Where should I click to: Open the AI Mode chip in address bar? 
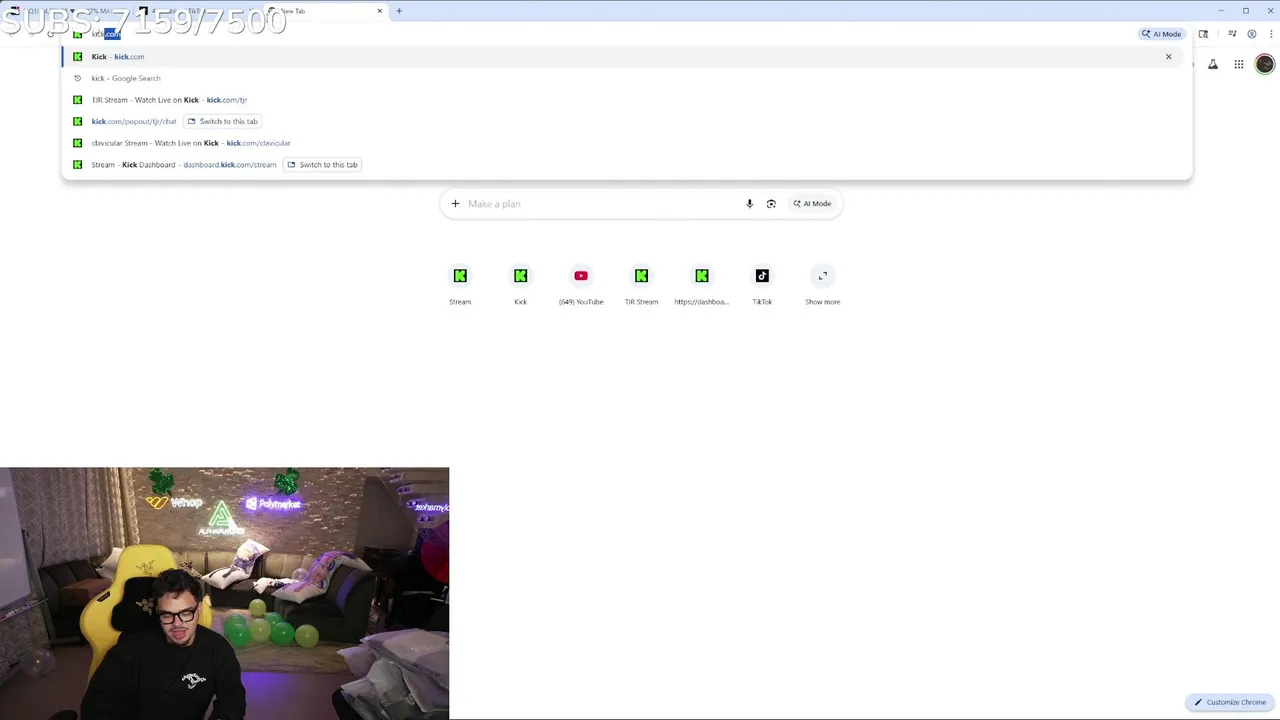[1162, 34]
